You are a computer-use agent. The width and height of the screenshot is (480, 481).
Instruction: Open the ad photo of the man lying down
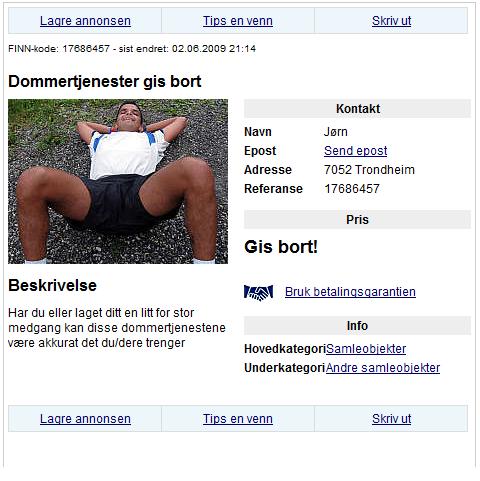118,181
